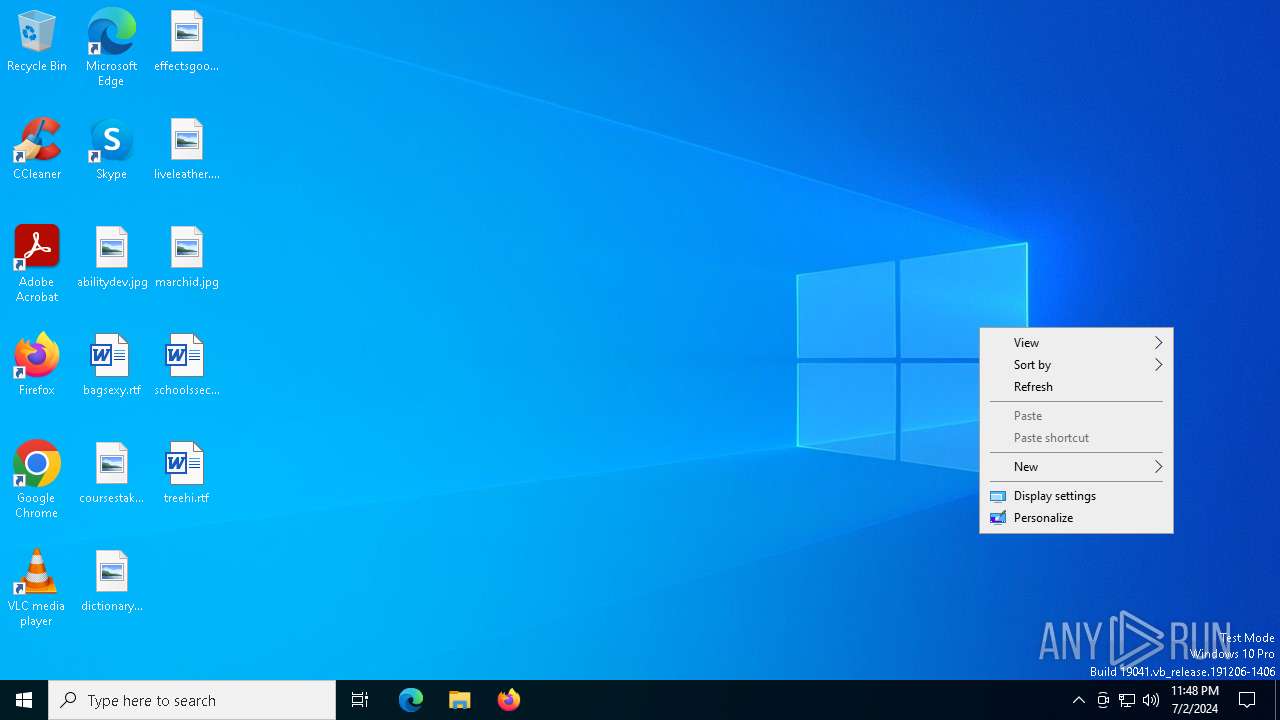1280x720 pixels.
Task: Select the bagsexy.rtf document
Action: pos(111,366)
